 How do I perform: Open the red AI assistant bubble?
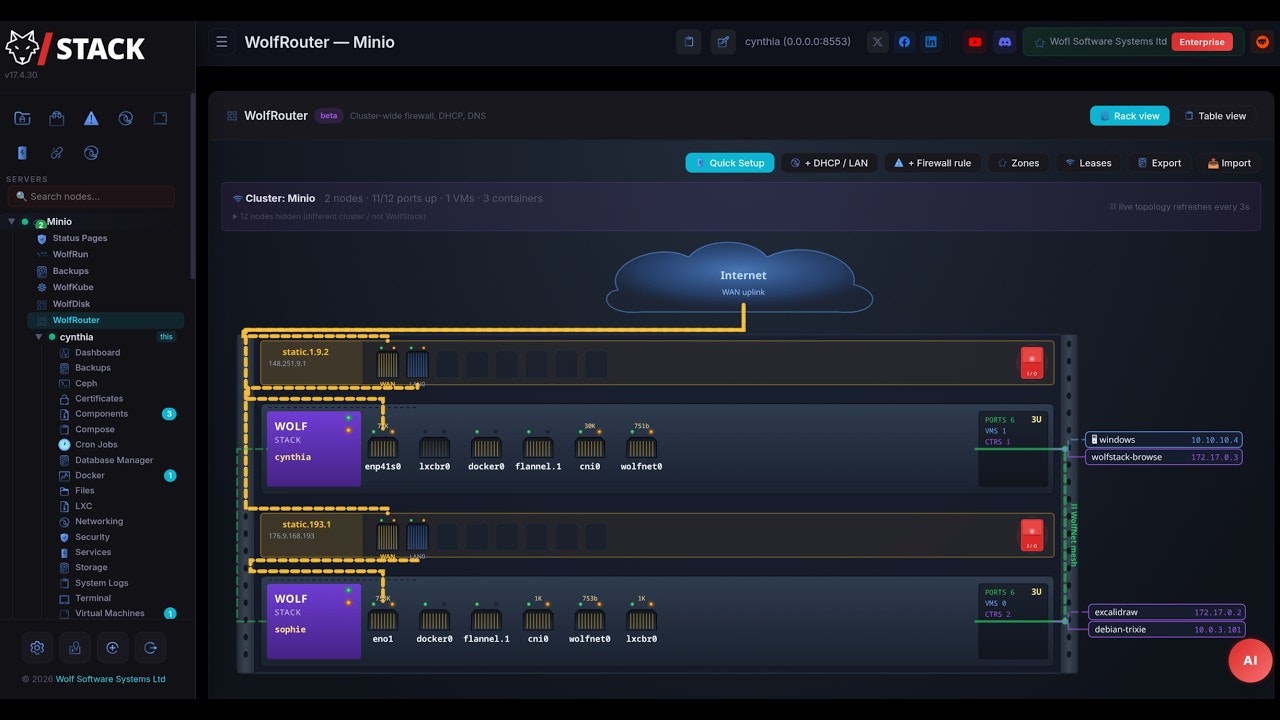pos(1250,661)
